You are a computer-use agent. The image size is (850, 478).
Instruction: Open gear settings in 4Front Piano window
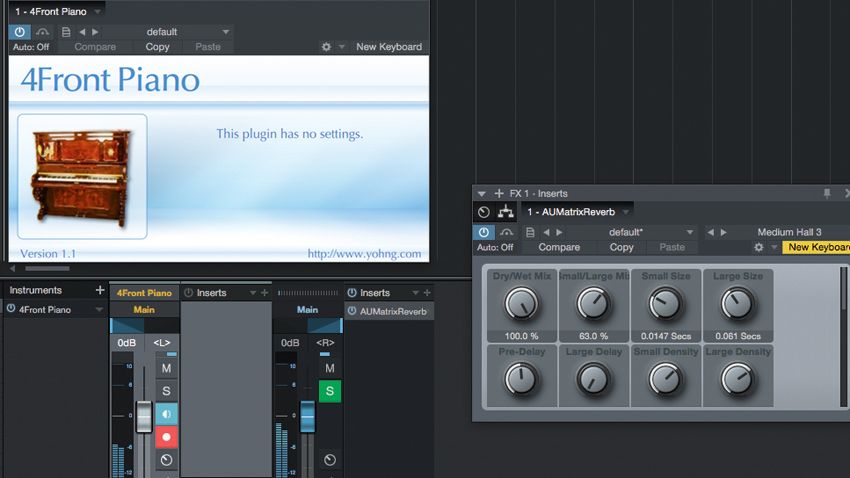point(326,47)
